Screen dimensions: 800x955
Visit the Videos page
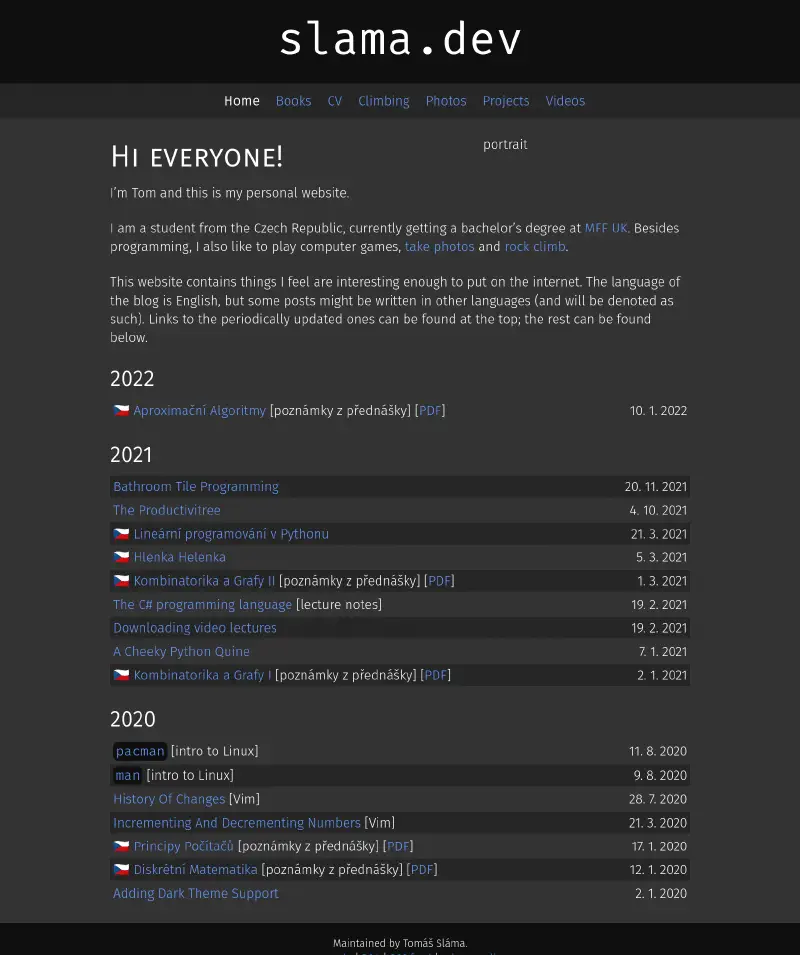(565, 101)
